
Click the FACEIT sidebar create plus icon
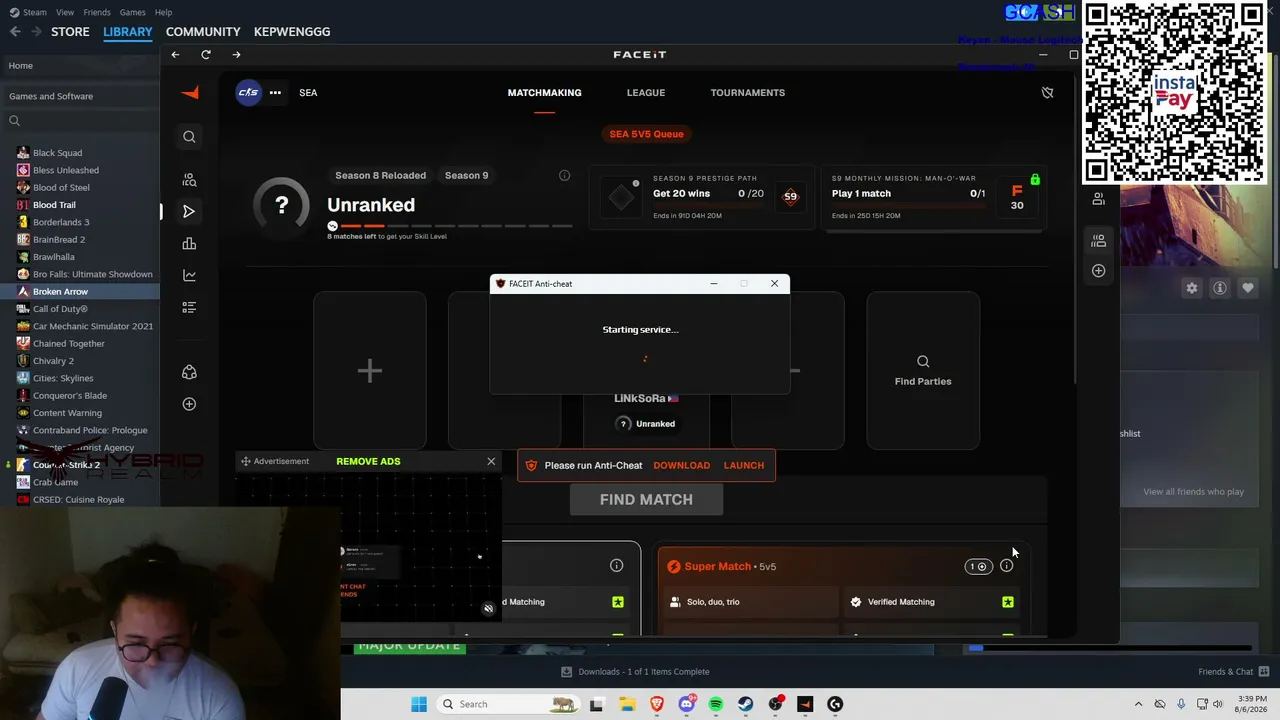tap(189, 404)
